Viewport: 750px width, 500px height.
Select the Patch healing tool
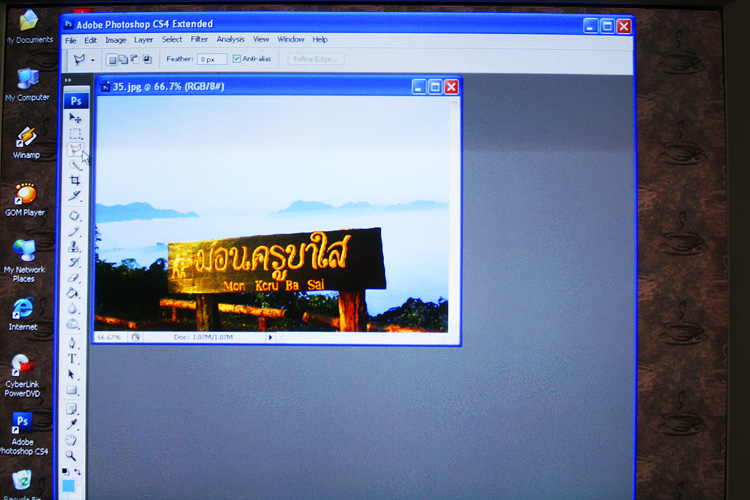coord(74,216)
